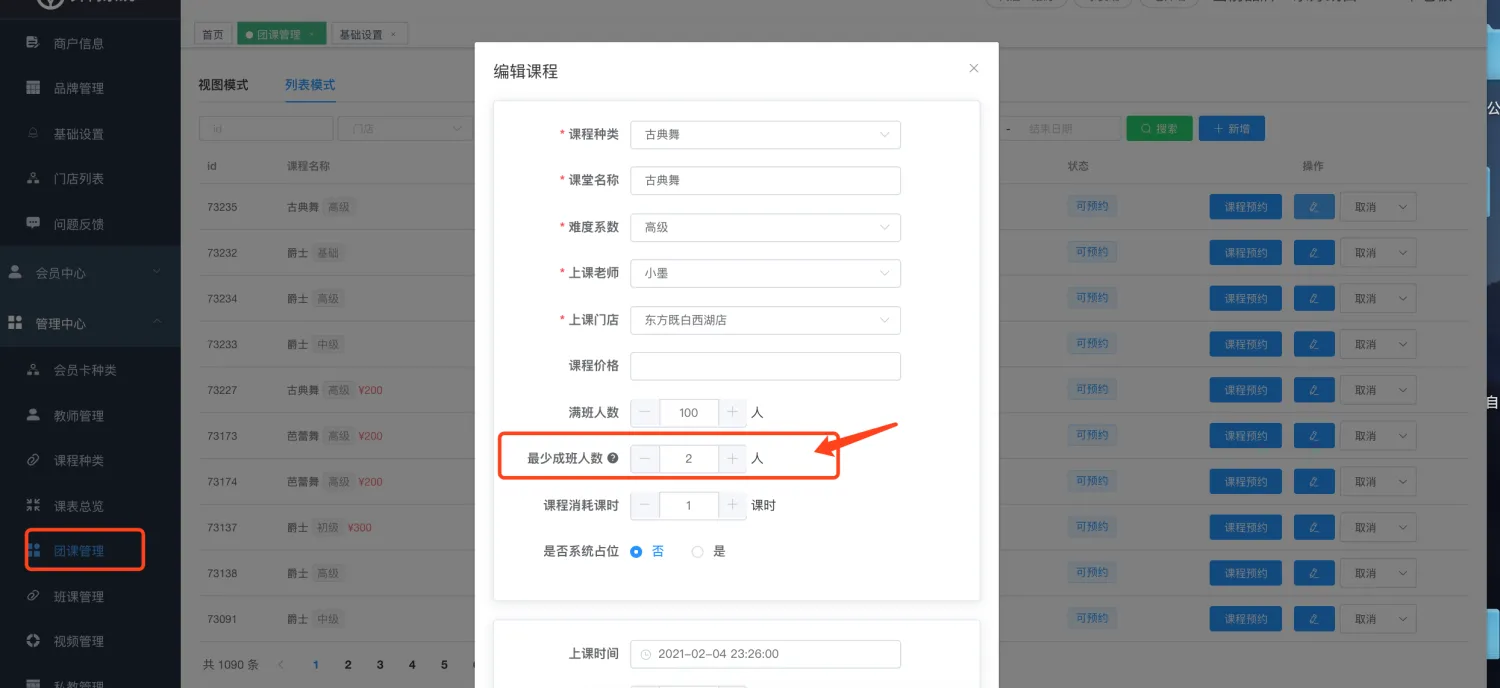Viewport: 1500px width, 688px height.
Task: Click the 新增 button
Action: click(x=1231, y=129)
